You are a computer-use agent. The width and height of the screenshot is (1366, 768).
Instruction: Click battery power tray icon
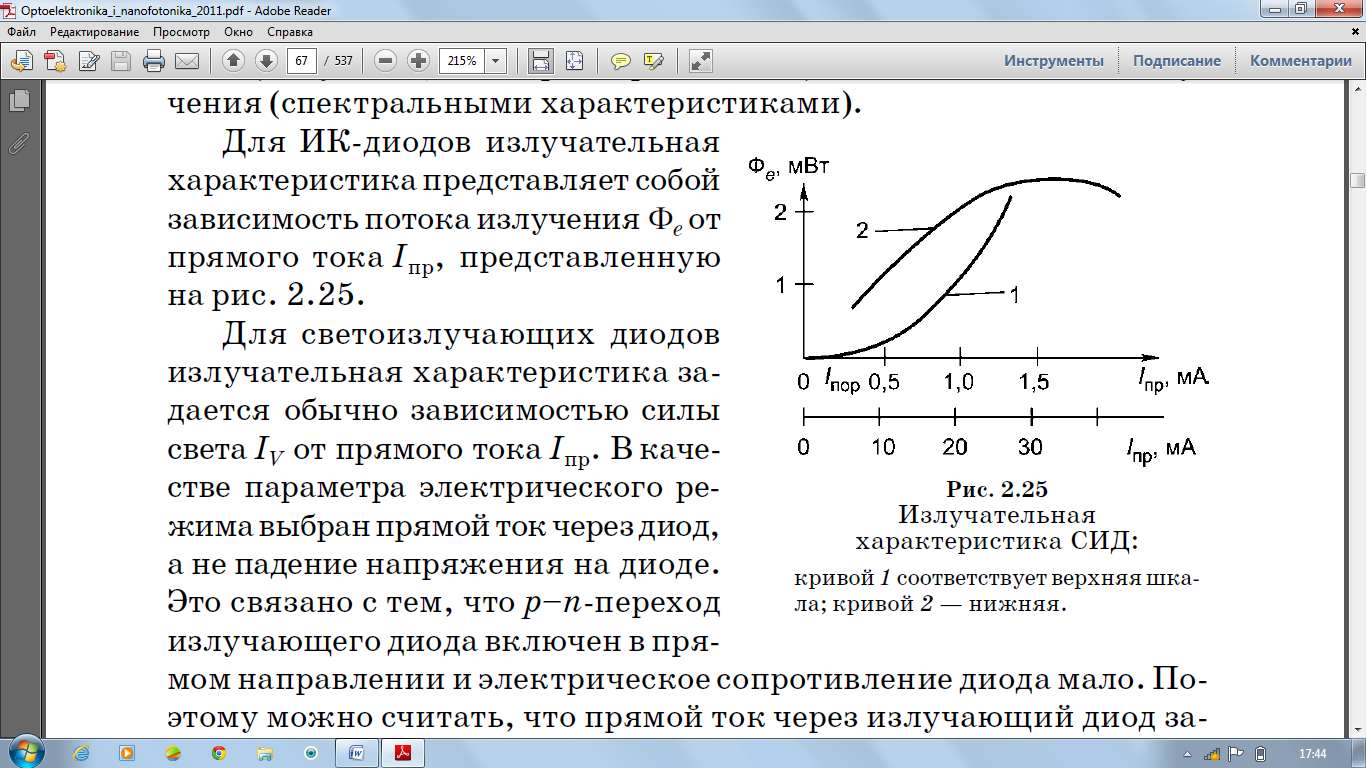pyautogui.click(x=1260, y=754)
